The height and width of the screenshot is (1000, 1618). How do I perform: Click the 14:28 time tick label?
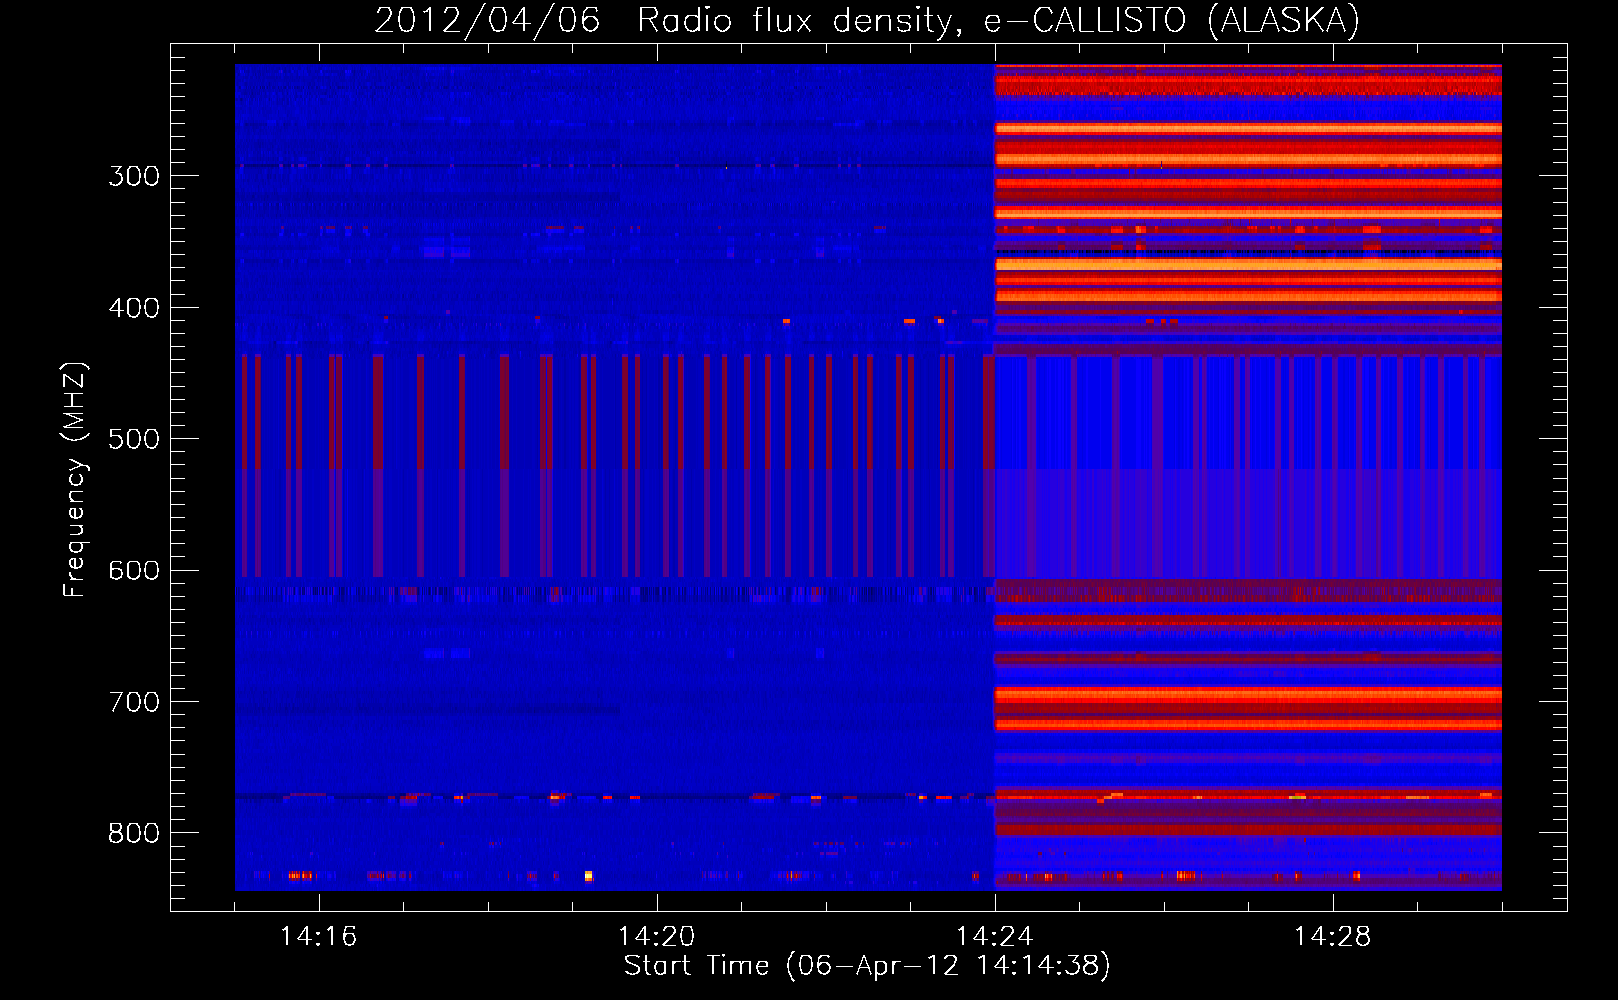(x=1332, y=937)
